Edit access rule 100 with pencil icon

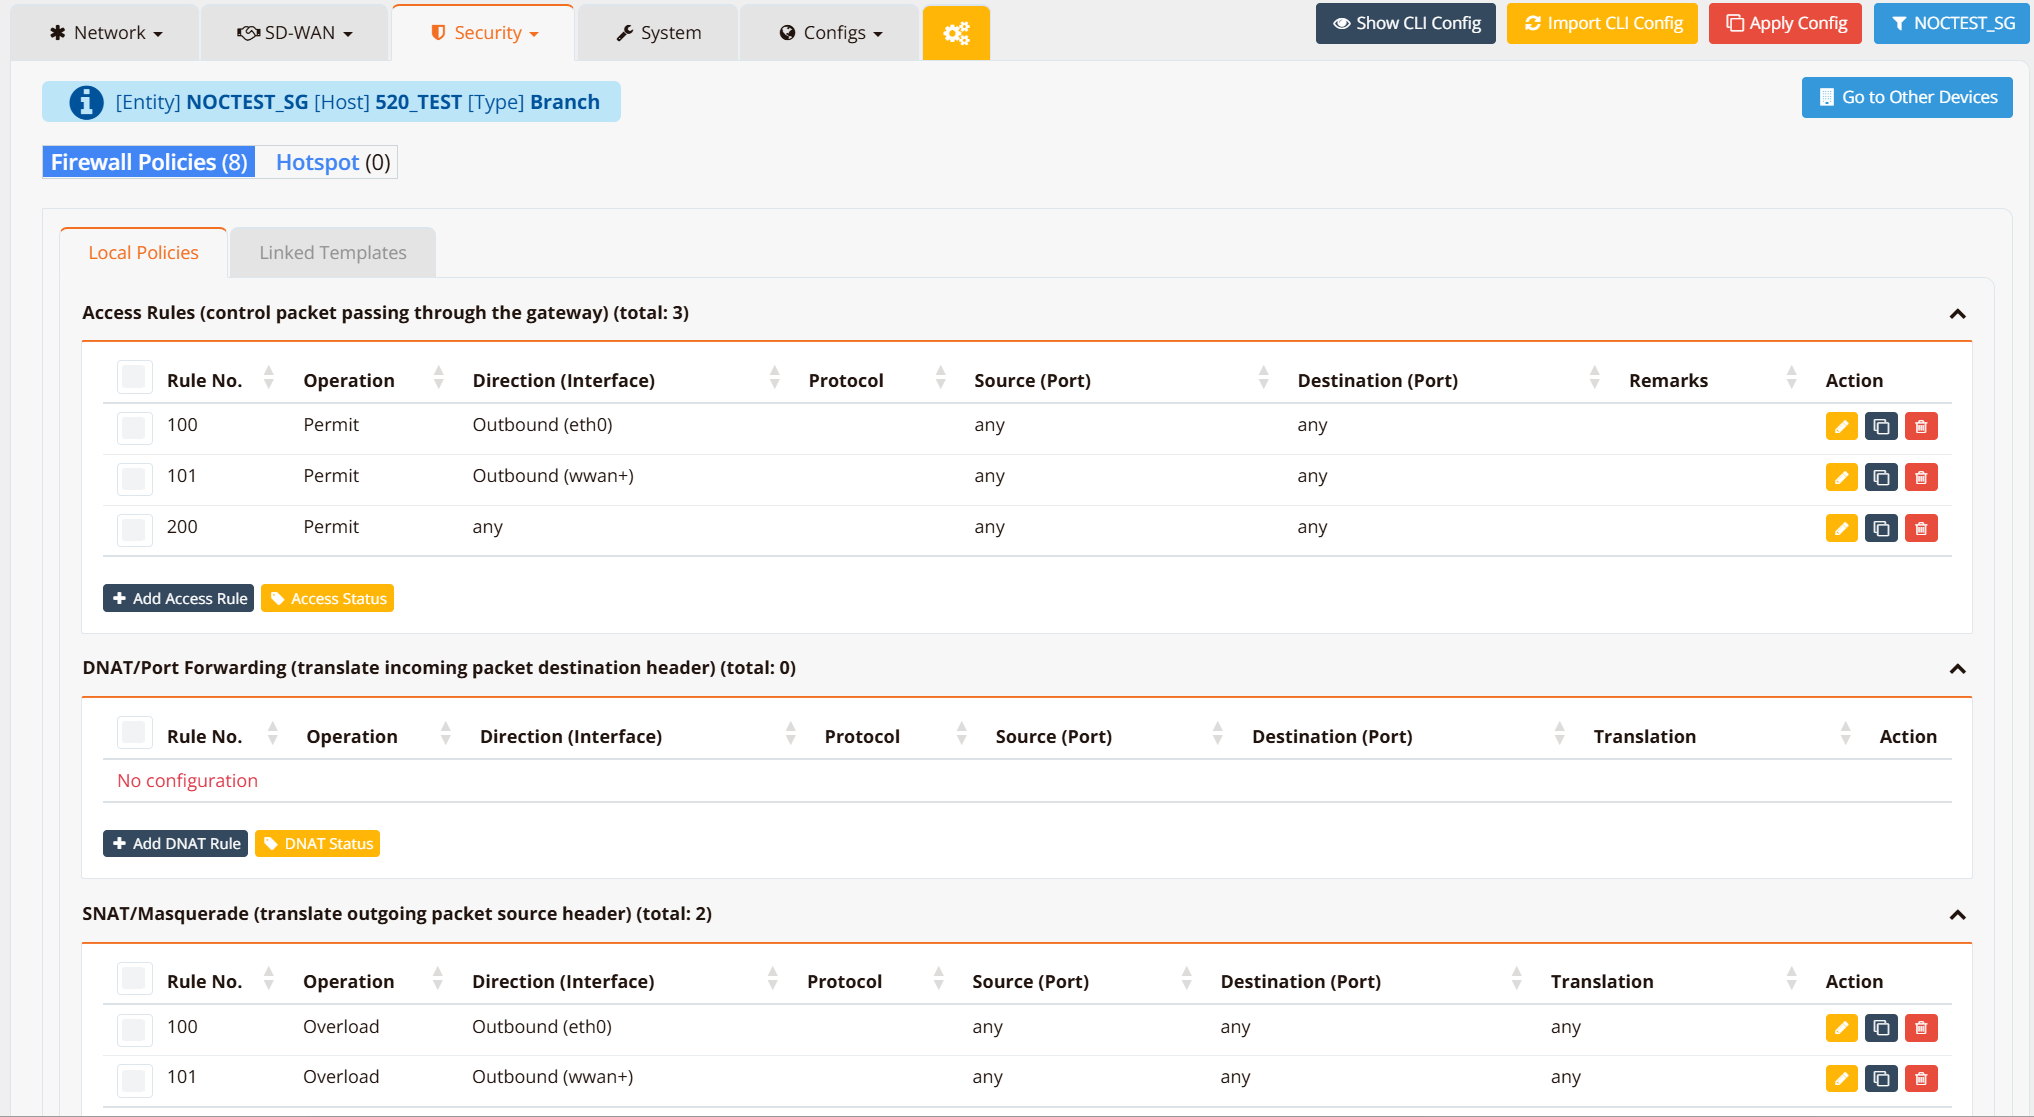point(1841,426)
